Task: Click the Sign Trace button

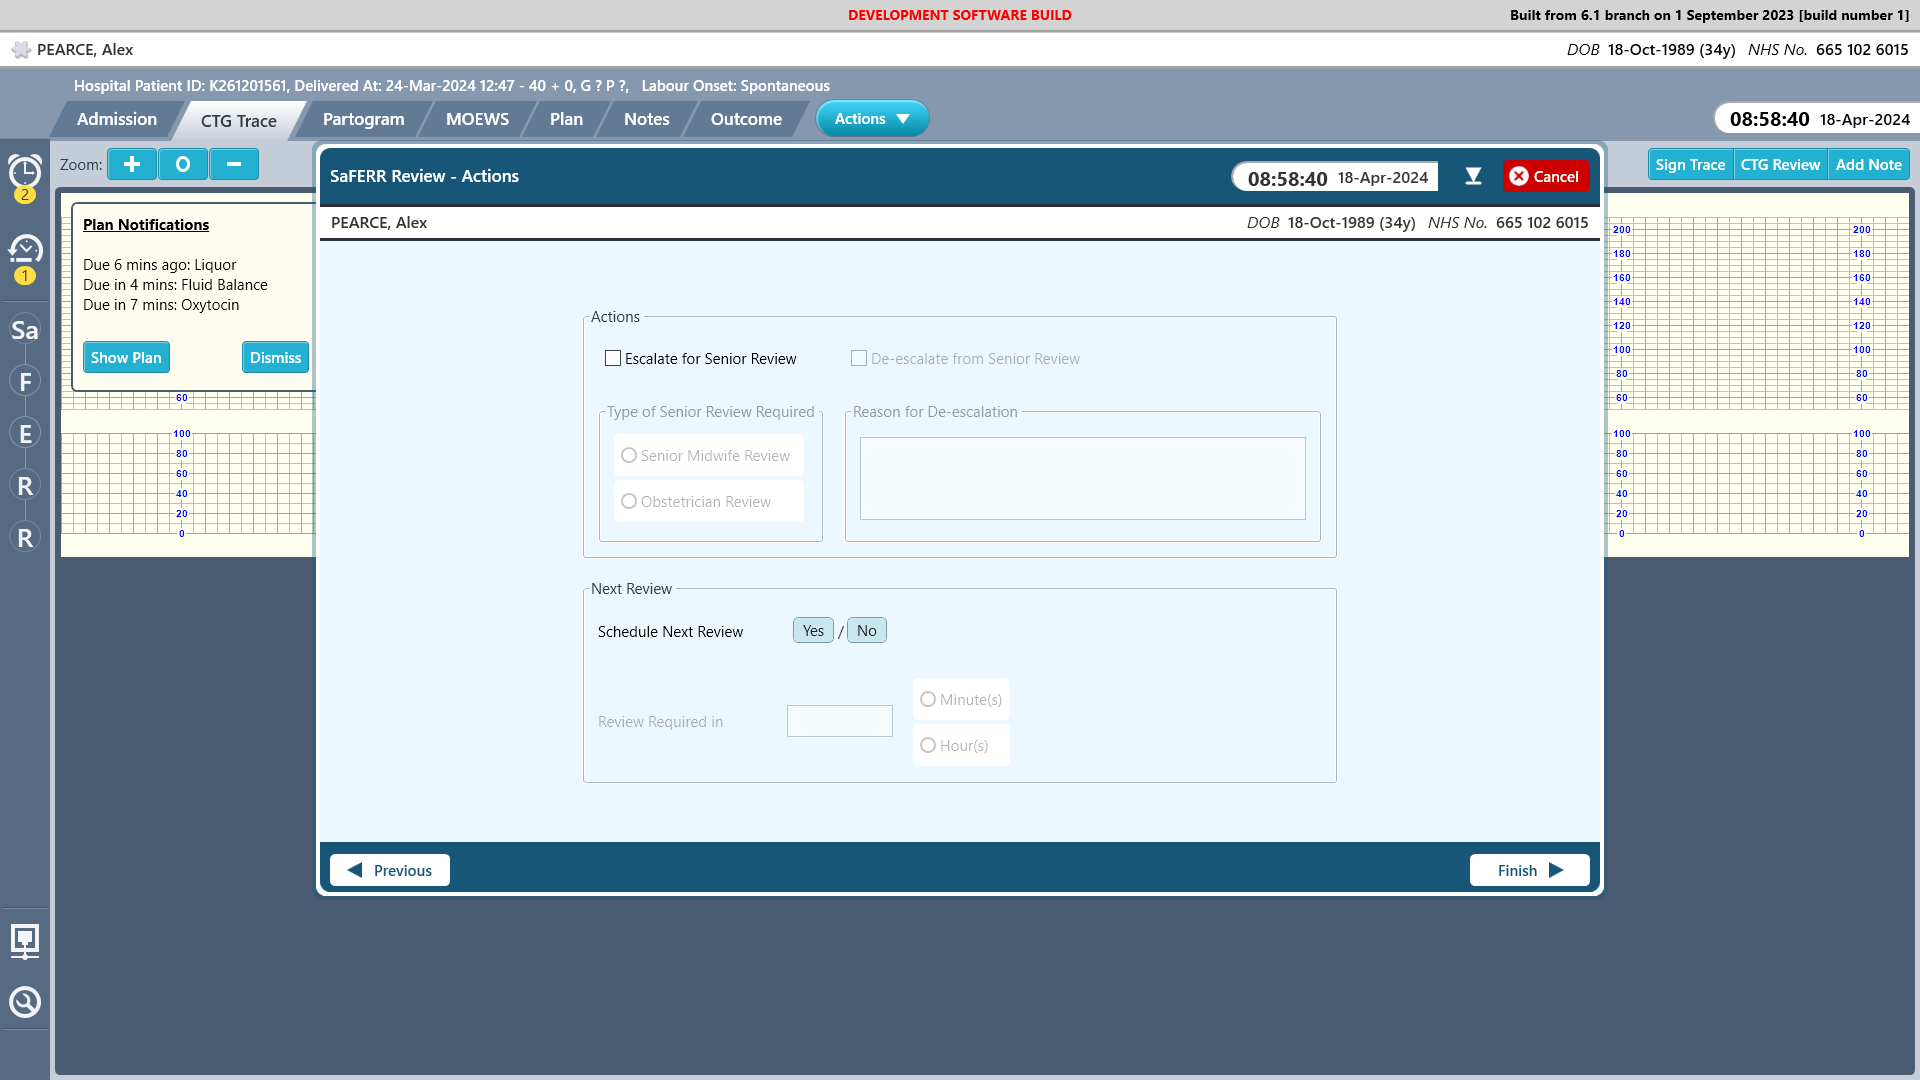Action: [1690, 164]
